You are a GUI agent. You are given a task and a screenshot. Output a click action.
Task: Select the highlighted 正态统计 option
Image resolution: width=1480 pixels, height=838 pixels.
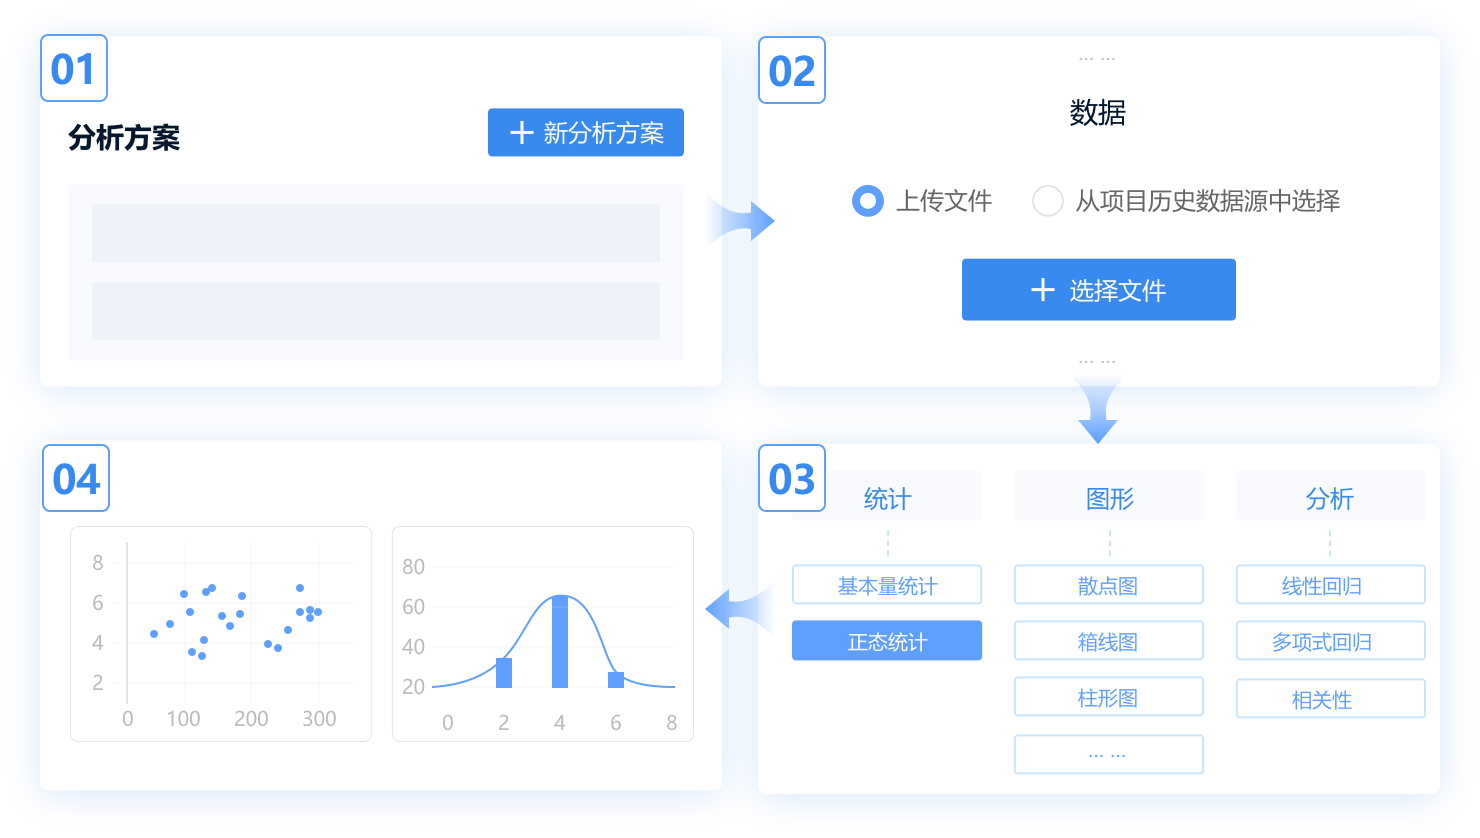887,641
